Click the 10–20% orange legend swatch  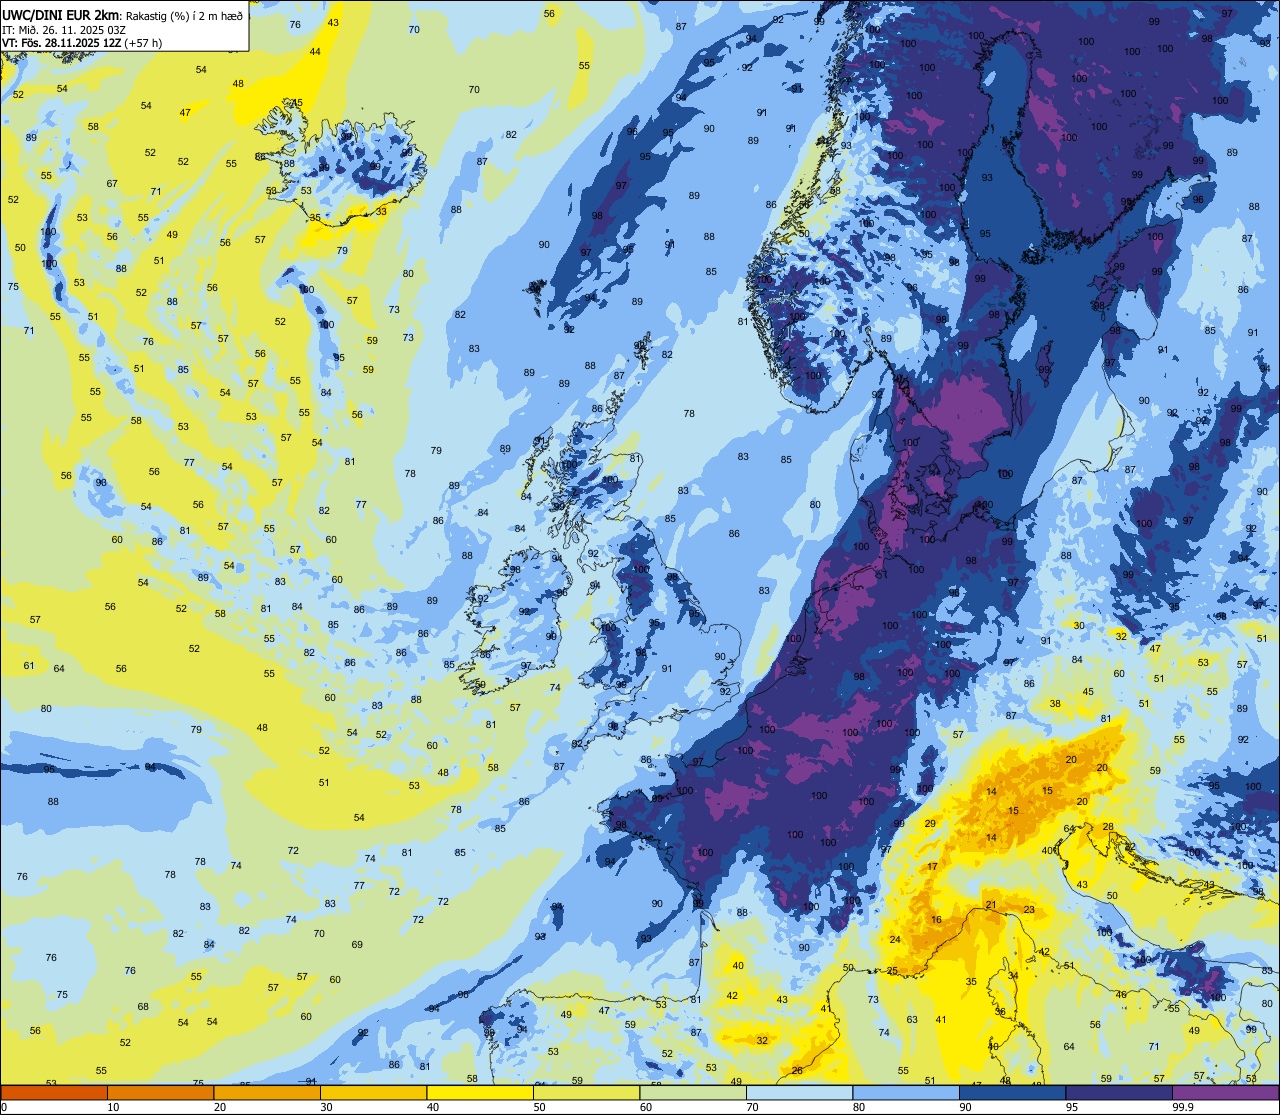[160, 1093]
